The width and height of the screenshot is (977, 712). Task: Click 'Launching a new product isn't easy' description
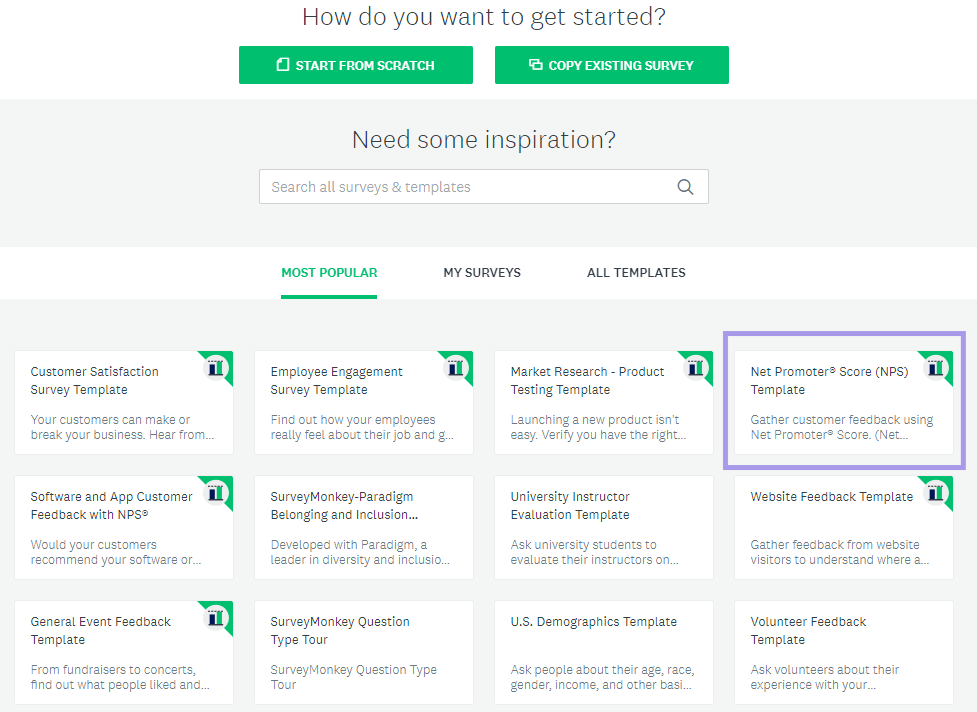598,427
